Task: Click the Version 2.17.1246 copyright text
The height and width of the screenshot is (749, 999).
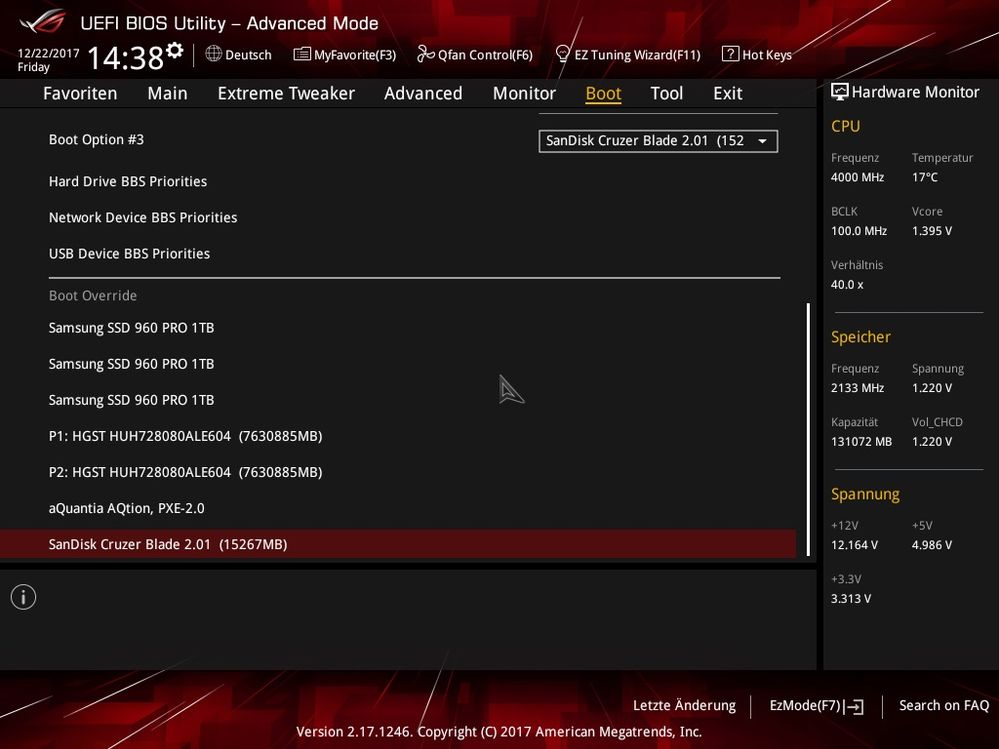Action: [x=499, y=732]
